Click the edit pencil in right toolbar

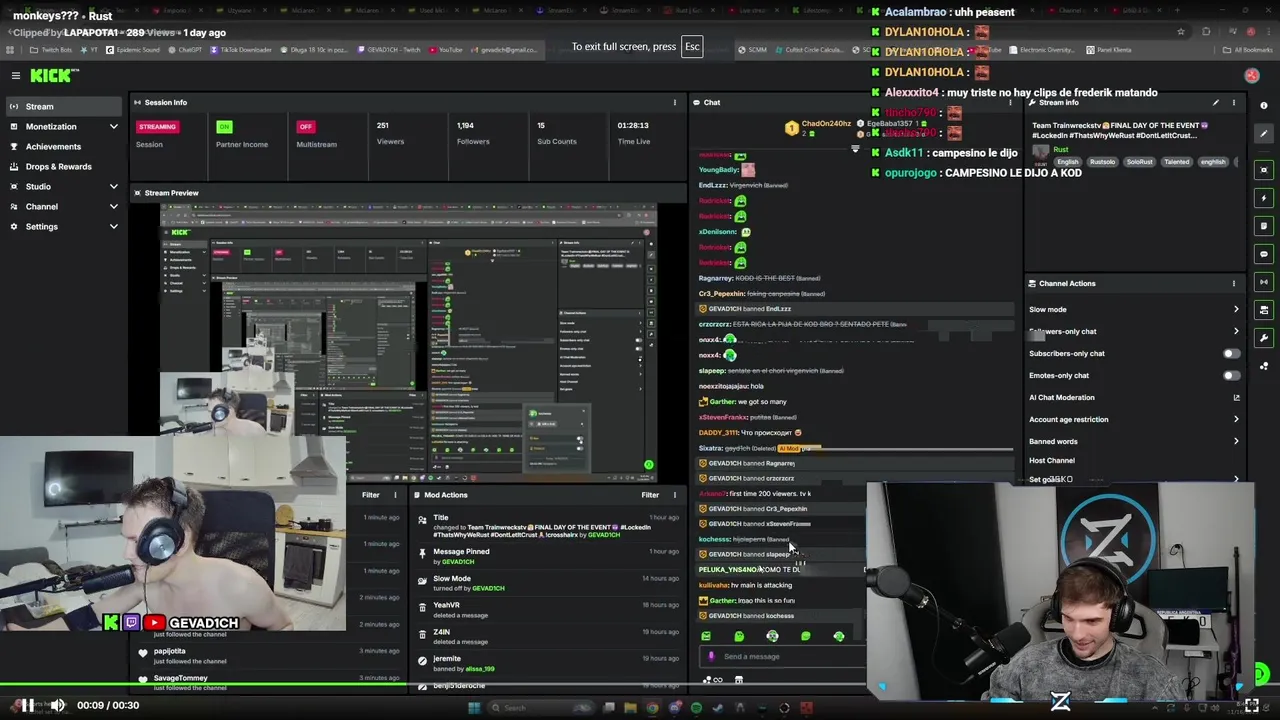1264,133
